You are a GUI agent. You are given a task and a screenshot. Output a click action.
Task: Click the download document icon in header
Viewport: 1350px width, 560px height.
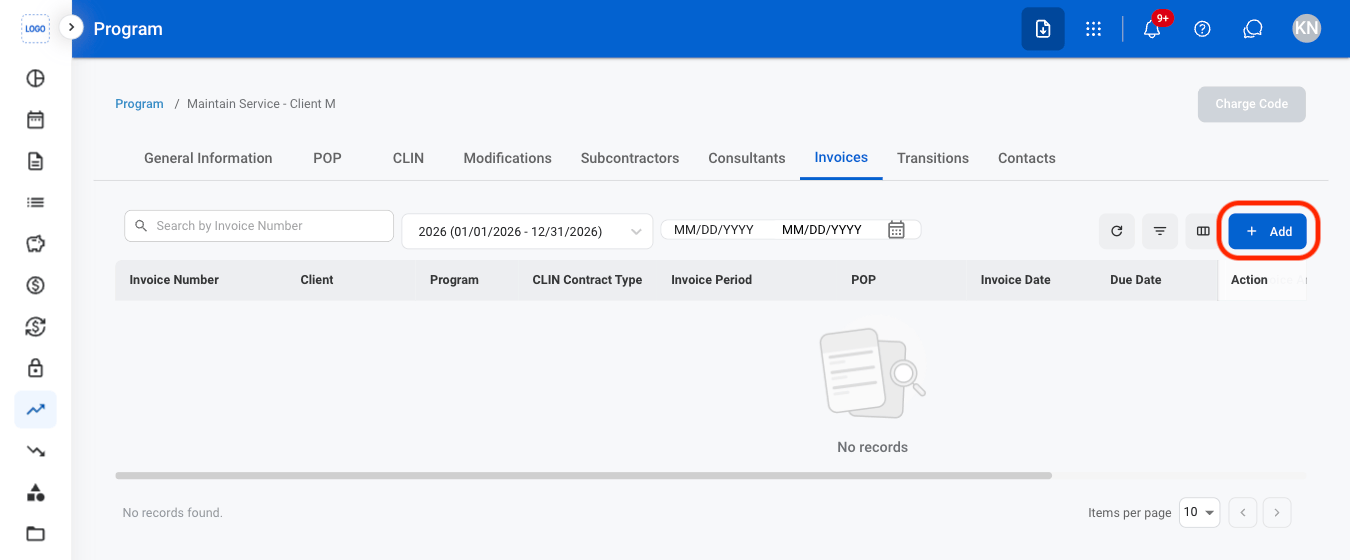tap(1043, 29)
